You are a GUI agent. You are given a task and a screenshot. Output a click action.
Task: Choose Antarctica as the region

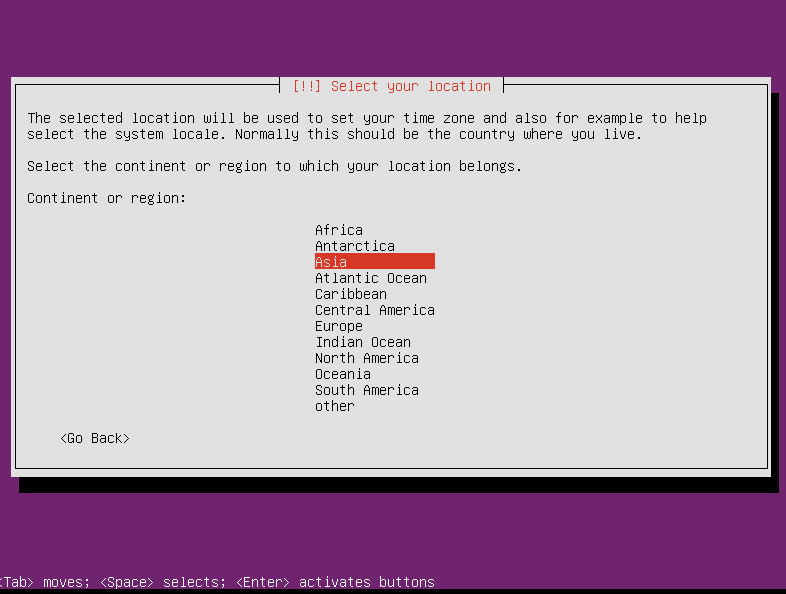pyautogui.click(x=355, y=246)
